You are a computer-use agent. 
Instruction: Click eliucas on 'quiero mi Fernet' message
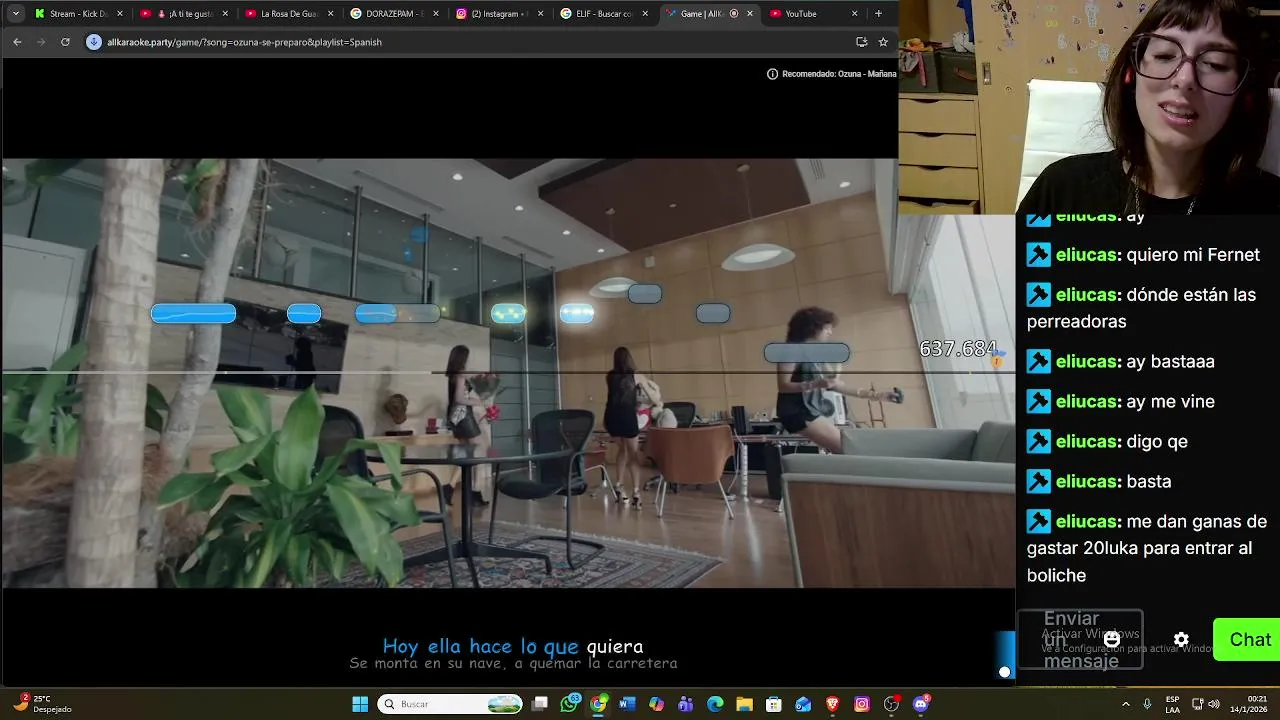[x=1086, y=255]
